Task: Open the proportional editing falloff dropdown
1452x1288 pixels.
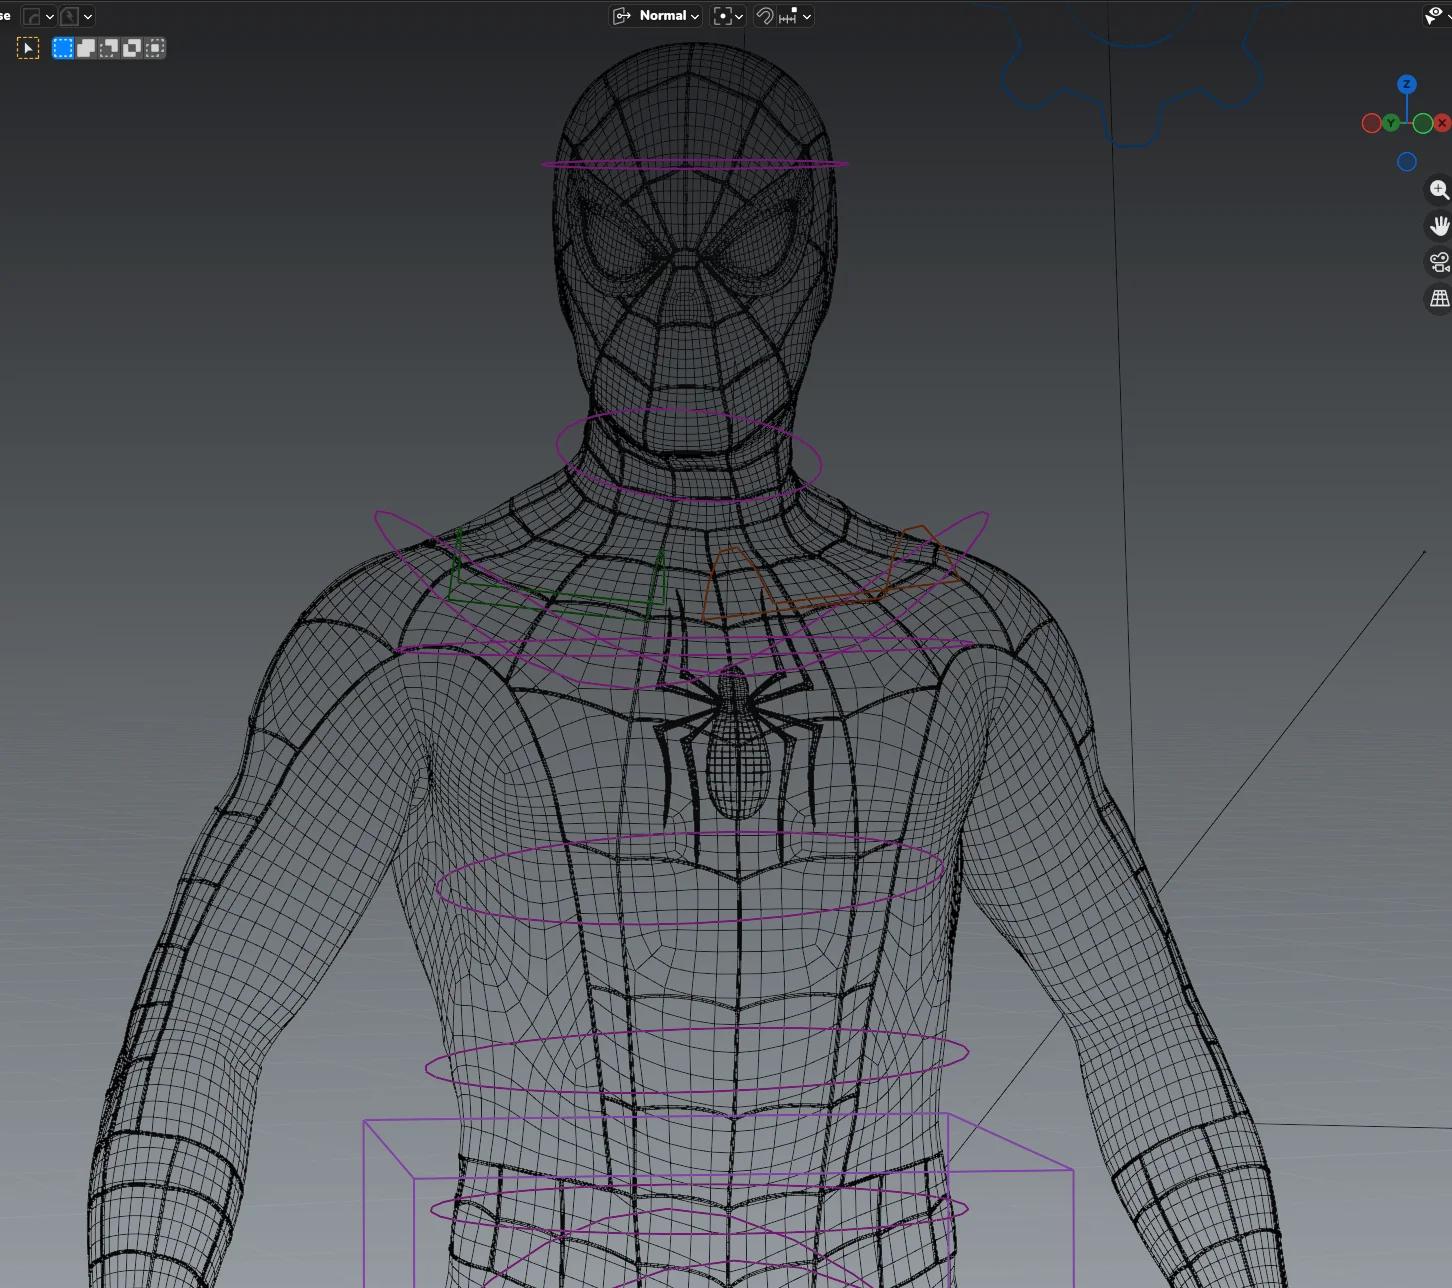Action: (807, 16)
